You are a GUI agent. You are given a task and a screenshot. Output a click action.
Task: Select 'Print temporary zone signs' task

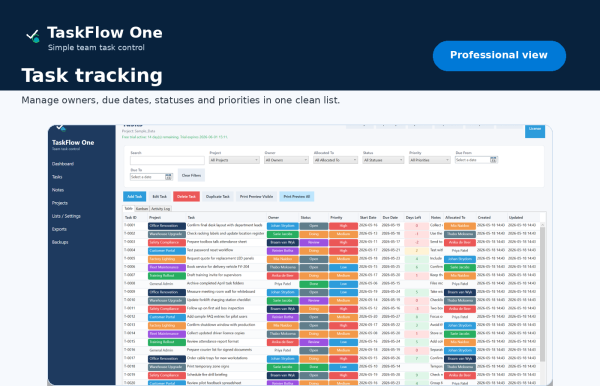[x=208, y=366]
